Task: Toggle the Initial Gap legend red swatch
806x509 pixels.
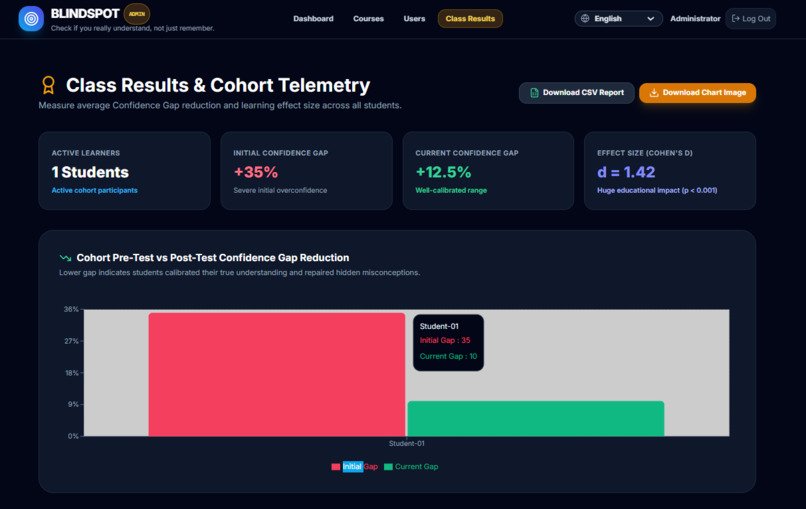Action: tap(336, 467)
